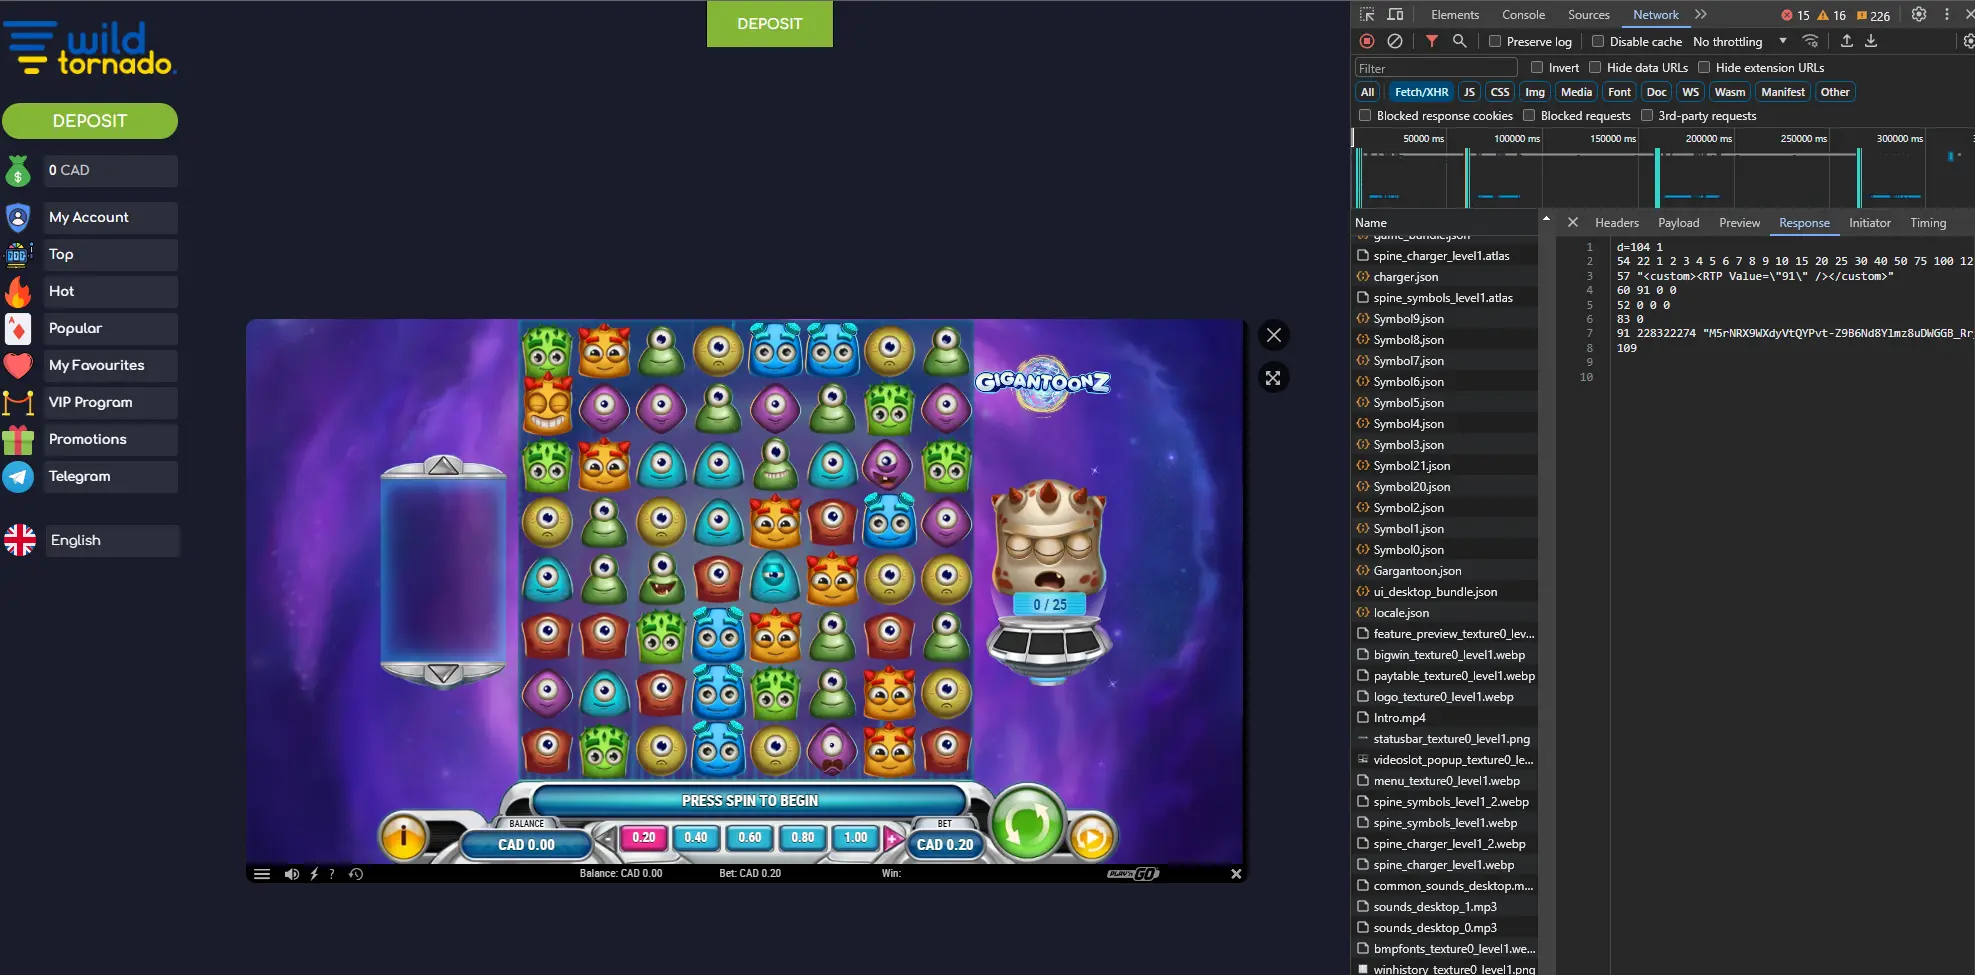This screenshot has width=1975, height=975.
Task: Open network conditions wifi icon
Action: click(x=1810, y=41)
